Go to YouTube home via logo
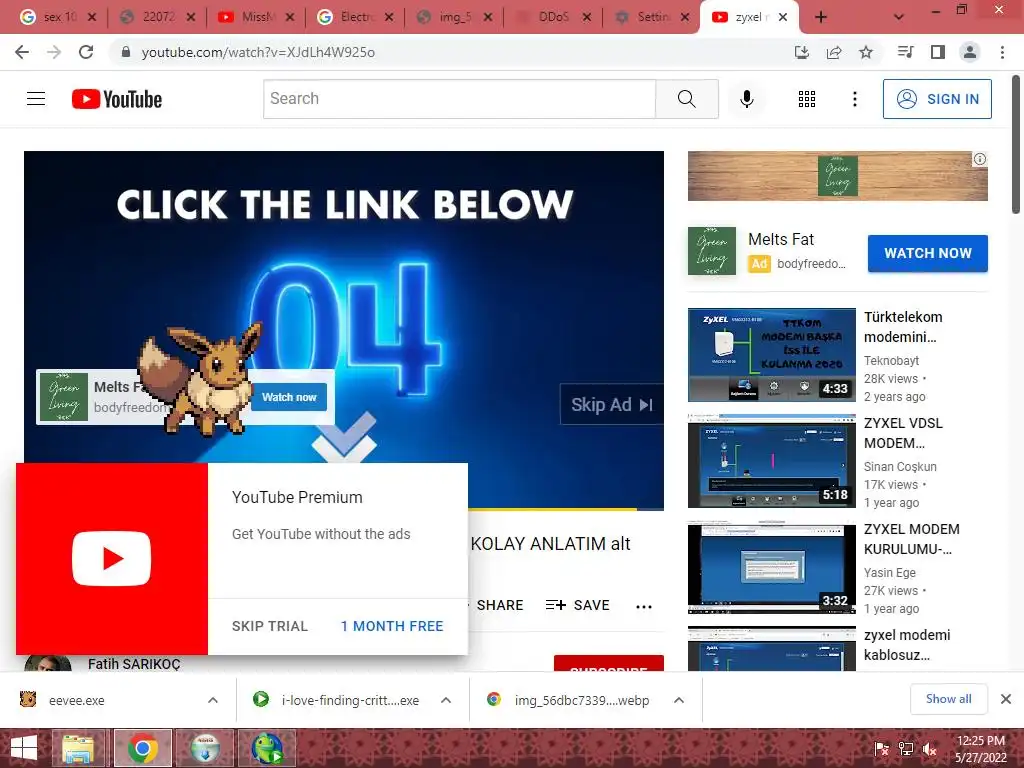The height and width of the screenshot is (768, 1024). click(x=117, y=99)
